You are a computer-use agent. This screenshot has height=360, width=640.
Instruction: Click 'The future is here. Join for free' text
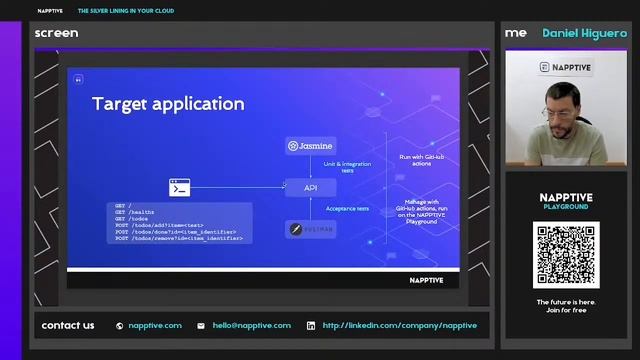[566, 306]
